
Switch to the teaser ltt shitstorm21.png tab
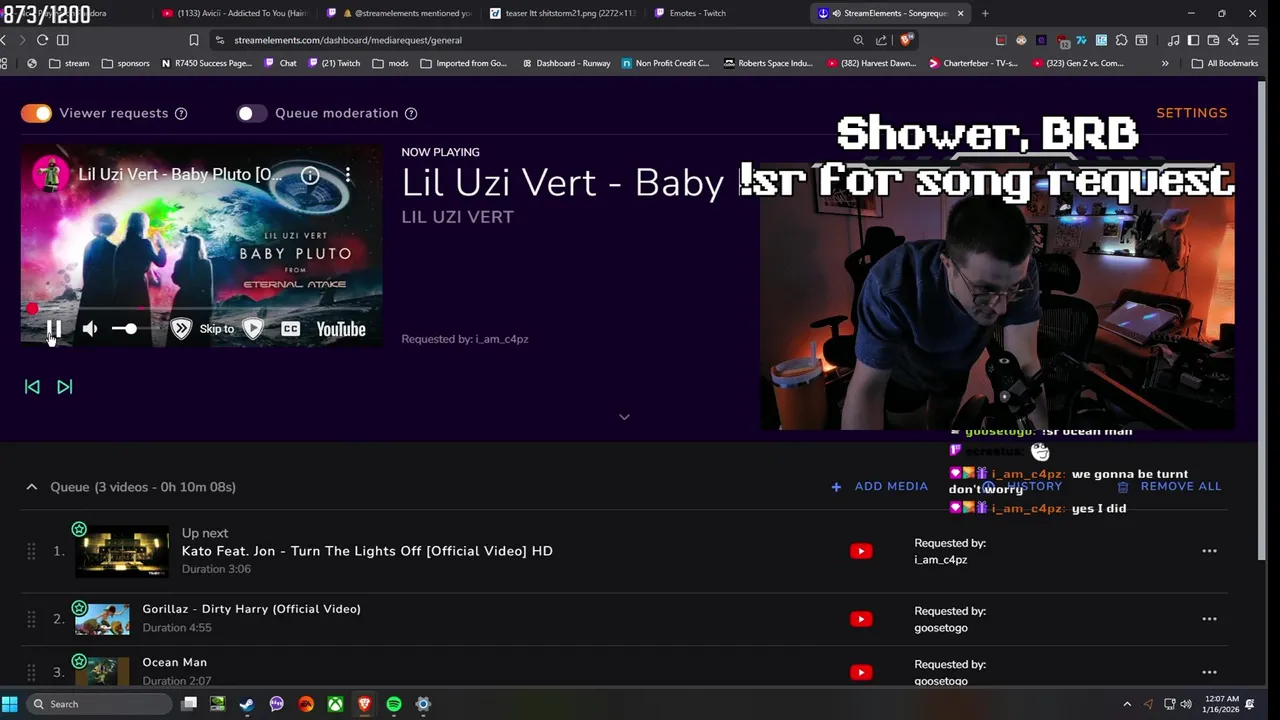tap(561, 13)
